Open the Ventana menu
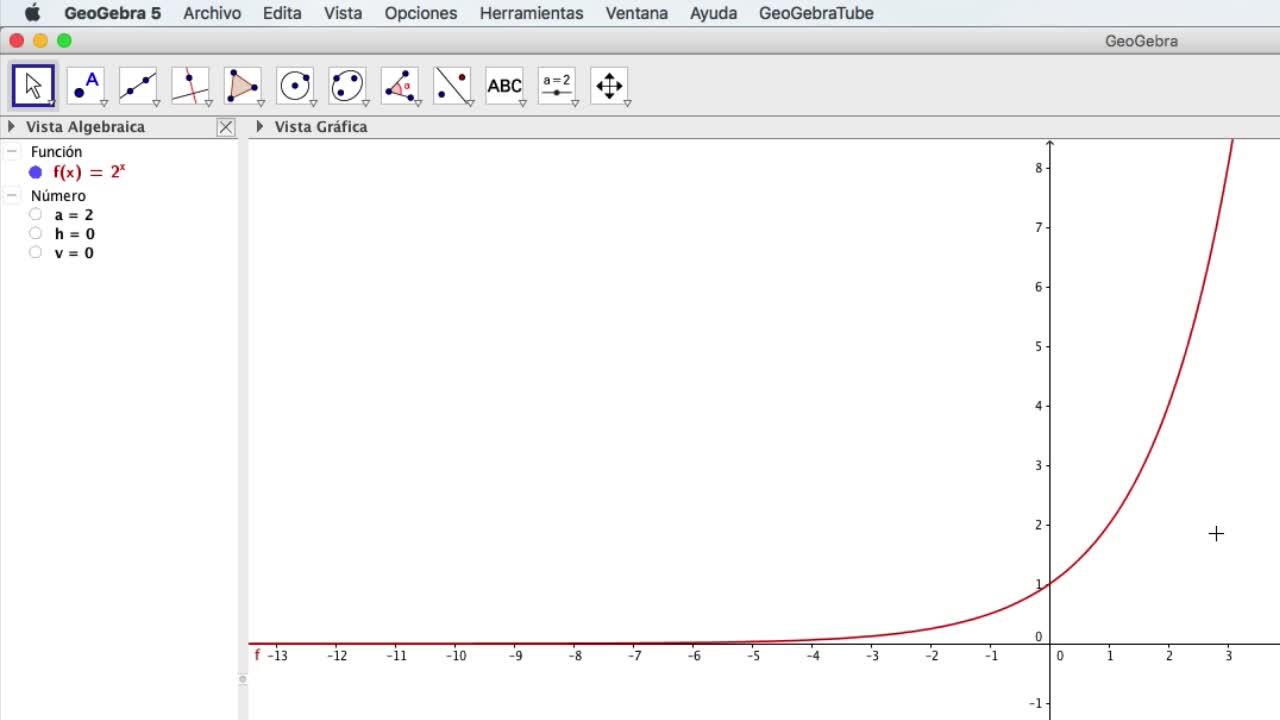This screenshot has height=720, width=1280. click(637, 13)
